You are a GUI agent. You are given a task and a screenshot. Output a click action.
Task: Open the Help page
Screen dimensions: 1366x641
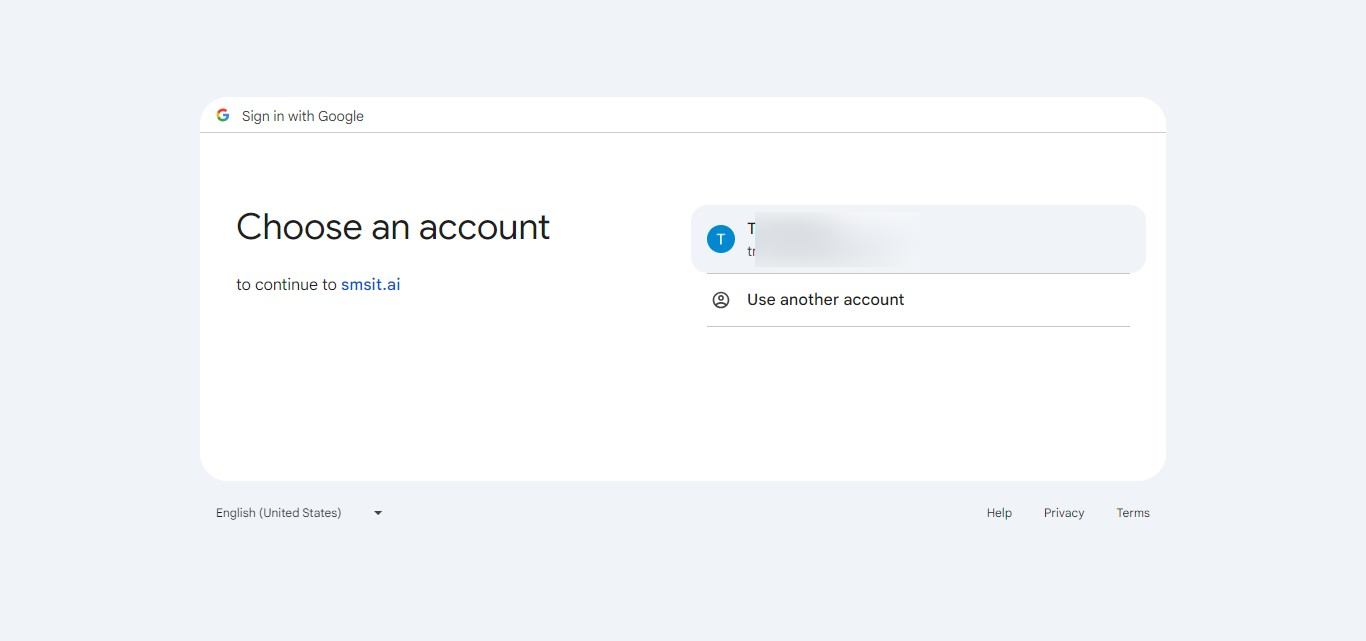click(998, 512)
